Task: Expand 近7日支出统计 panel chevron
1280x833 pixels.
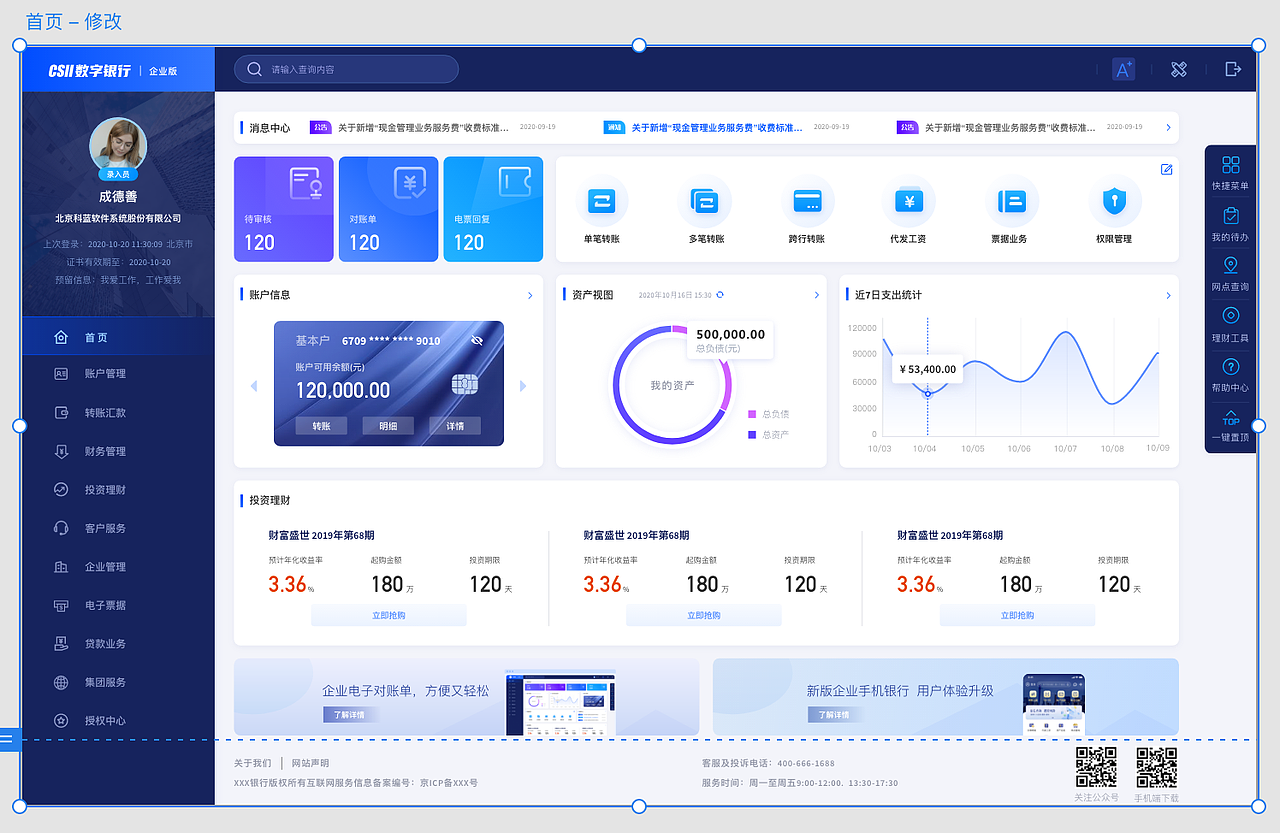Action: tap(1168, 295)
